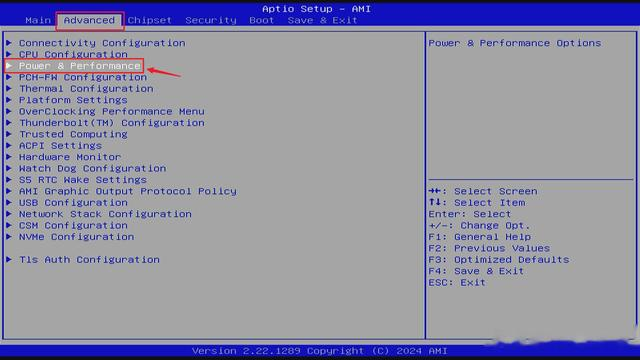Click the Select Screen key hint
The height and width of the screenshot is (360, 640).
483,191
